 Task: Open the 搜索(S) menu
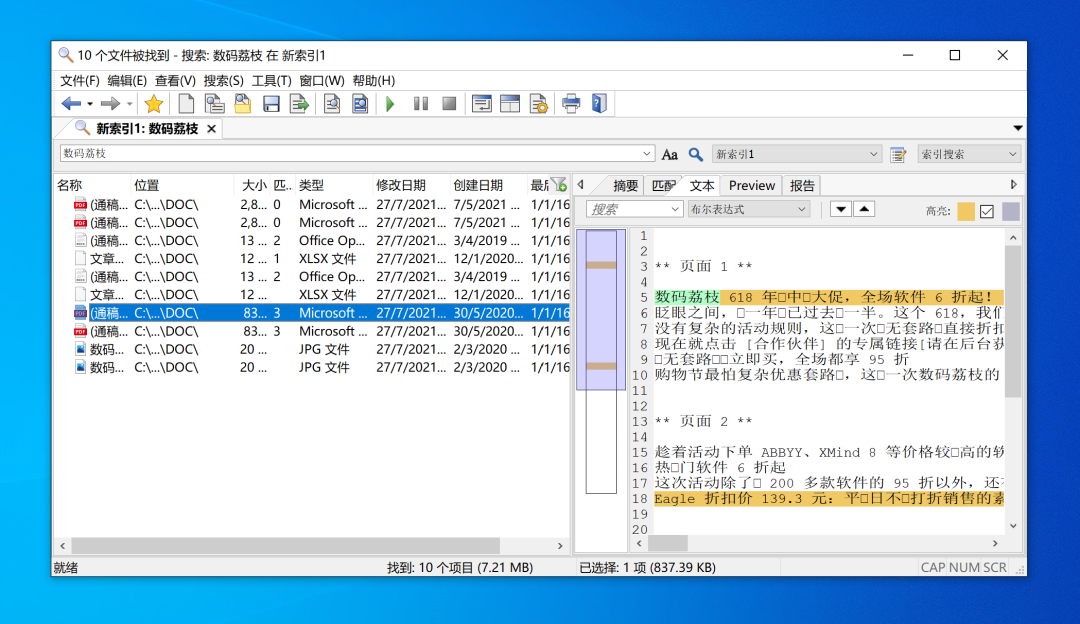(223, 81)
